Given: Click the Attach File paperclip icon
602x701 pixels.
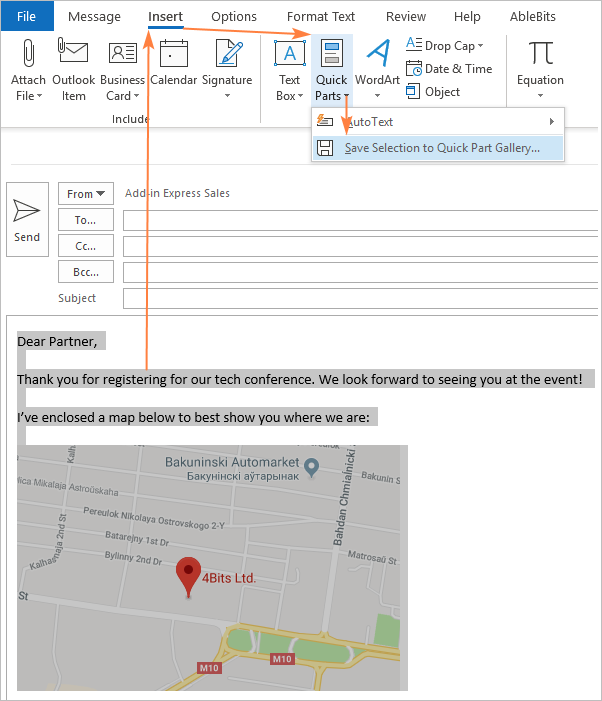Looking at the screenshot, I should [27, 53].
